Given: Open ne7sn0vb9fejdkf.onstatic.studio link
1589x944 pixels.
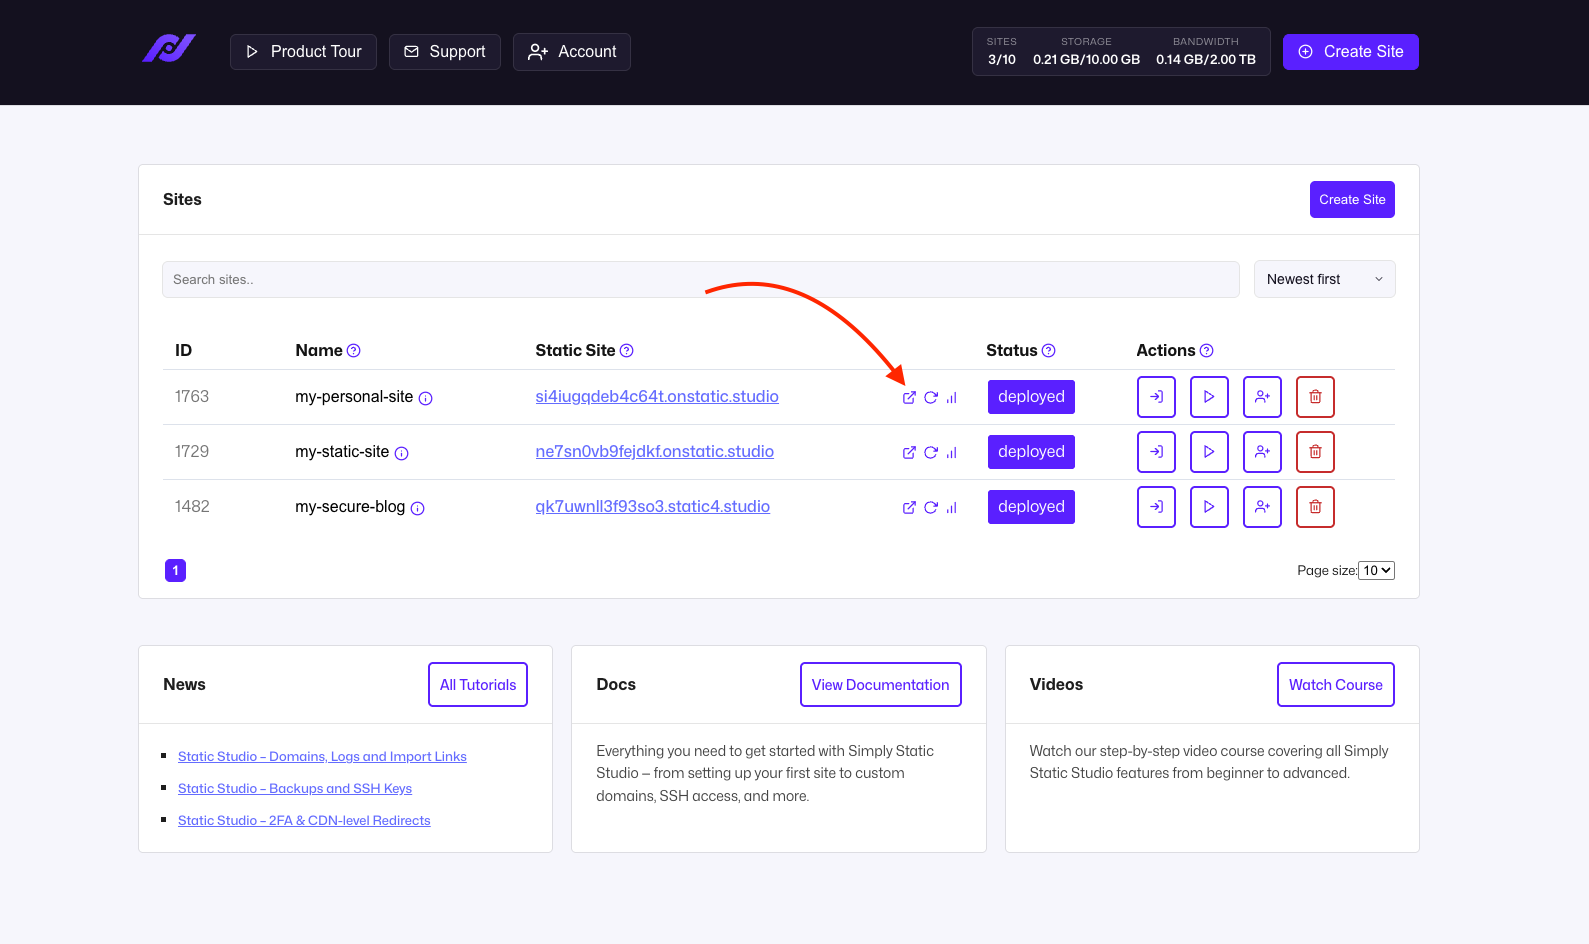Looking at the screenshot, I should (x=654, y=452).
